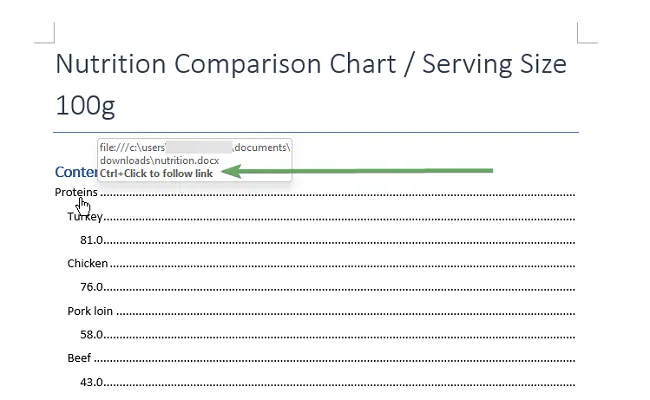Viewport: 650px width, 400px height.
Task: Click the '100g' text in the title
Action: tap(85, 106)
